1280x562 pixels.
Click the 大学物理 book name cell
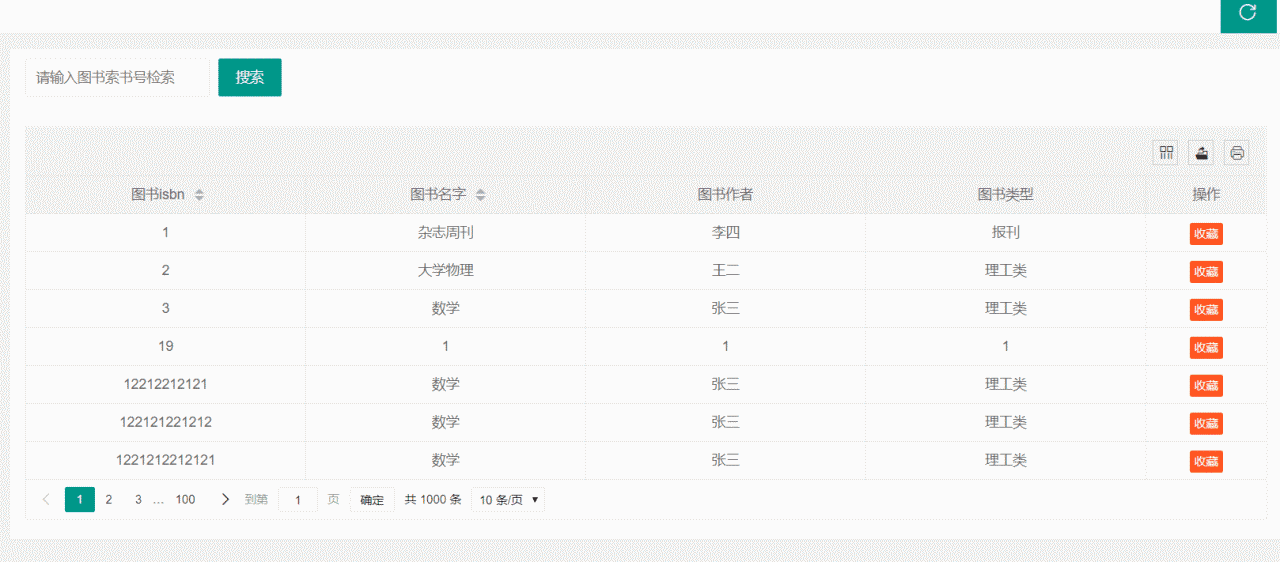445,270
